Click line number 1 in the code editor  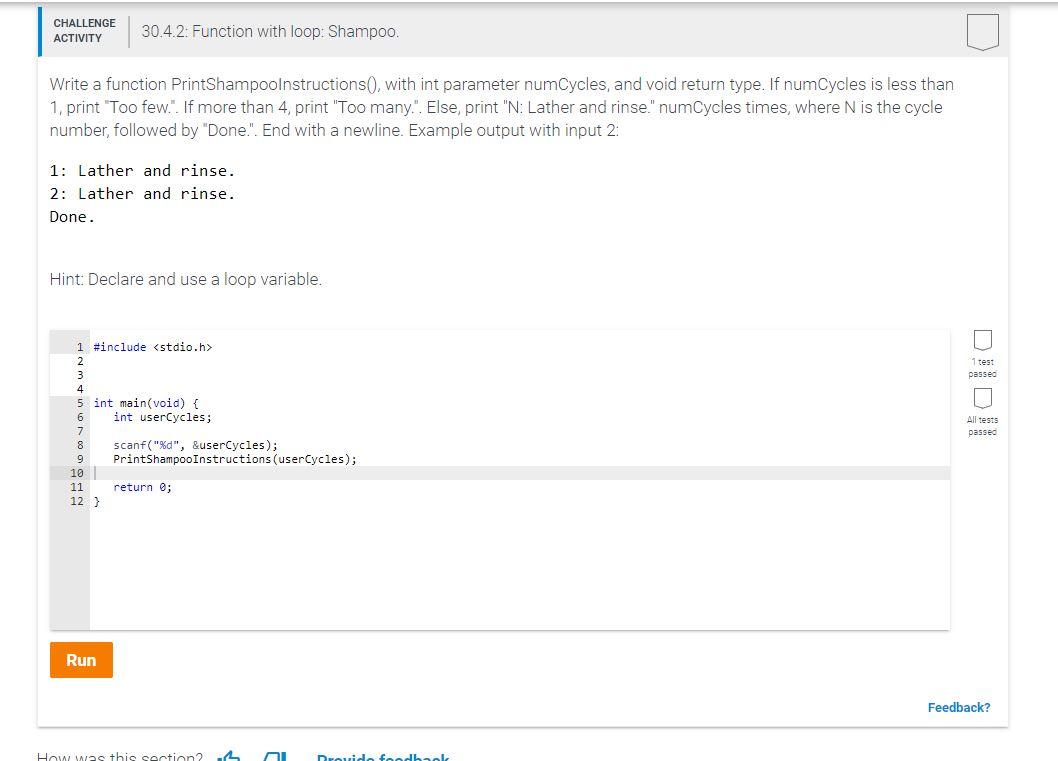pyautogui.click(x=81, y=346)
